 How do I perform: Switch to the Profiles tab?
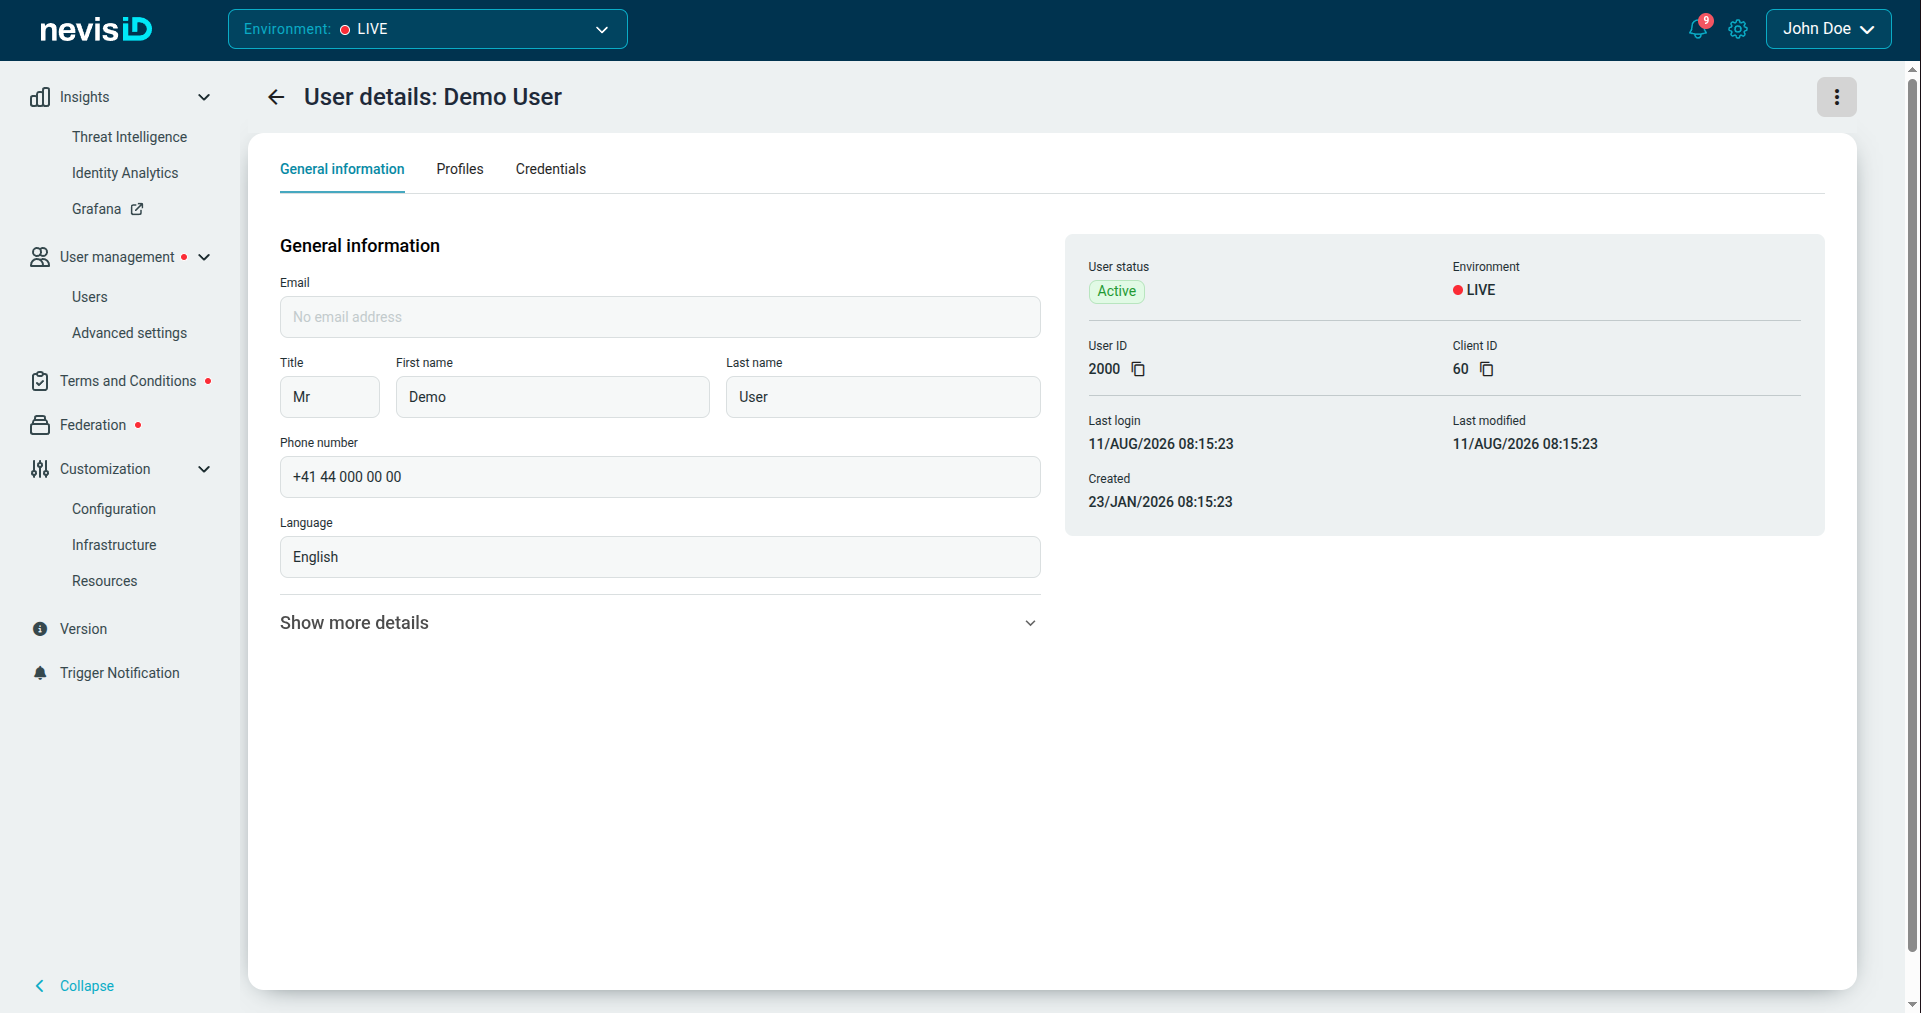460,169
